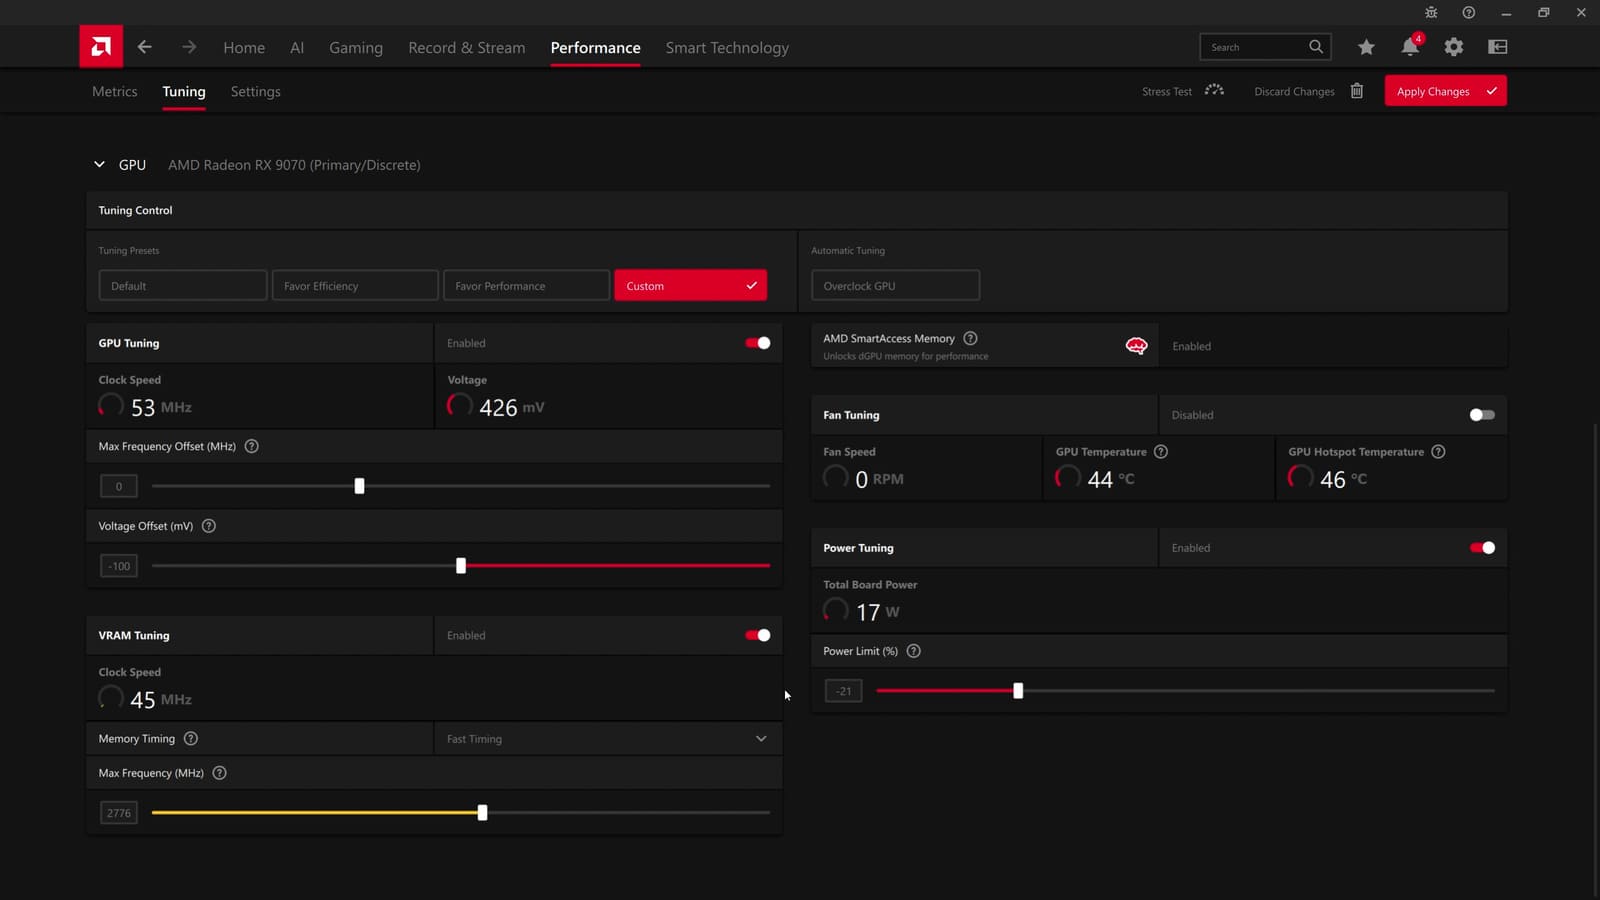This screenshot has height=900, width=1600.
Task: Select Favor Performance preset
Action: [526, 285]
